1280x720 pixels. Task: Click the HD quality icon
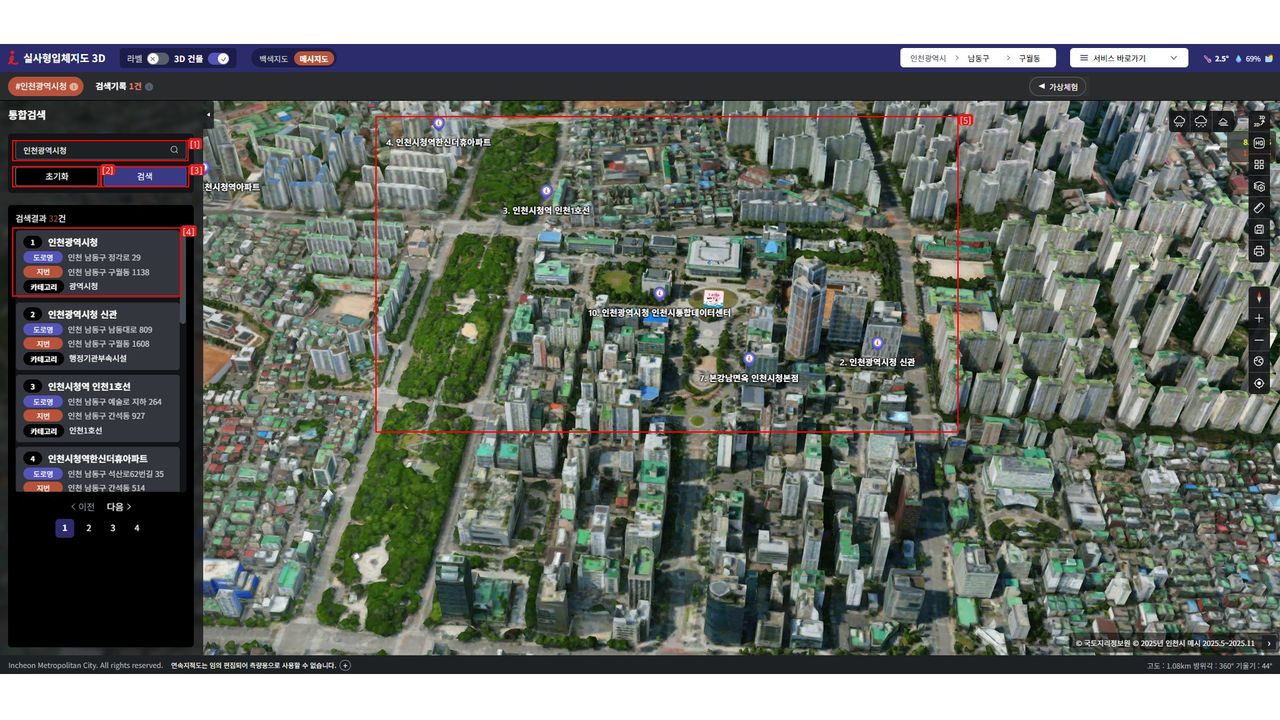click(x=1259, y=143)
